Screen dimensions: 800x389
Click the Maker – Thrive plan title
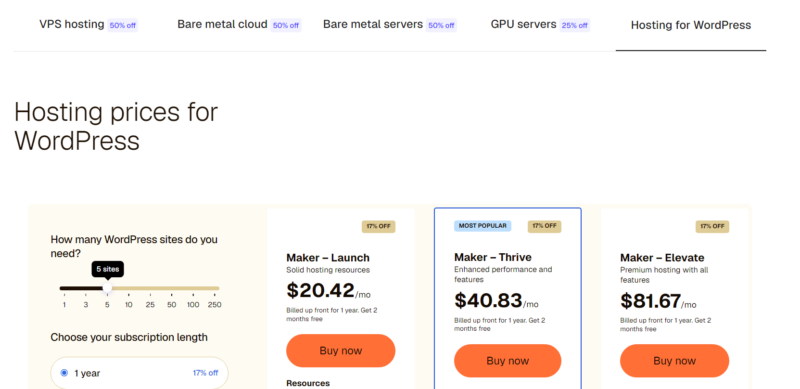(x=493, y=257)
